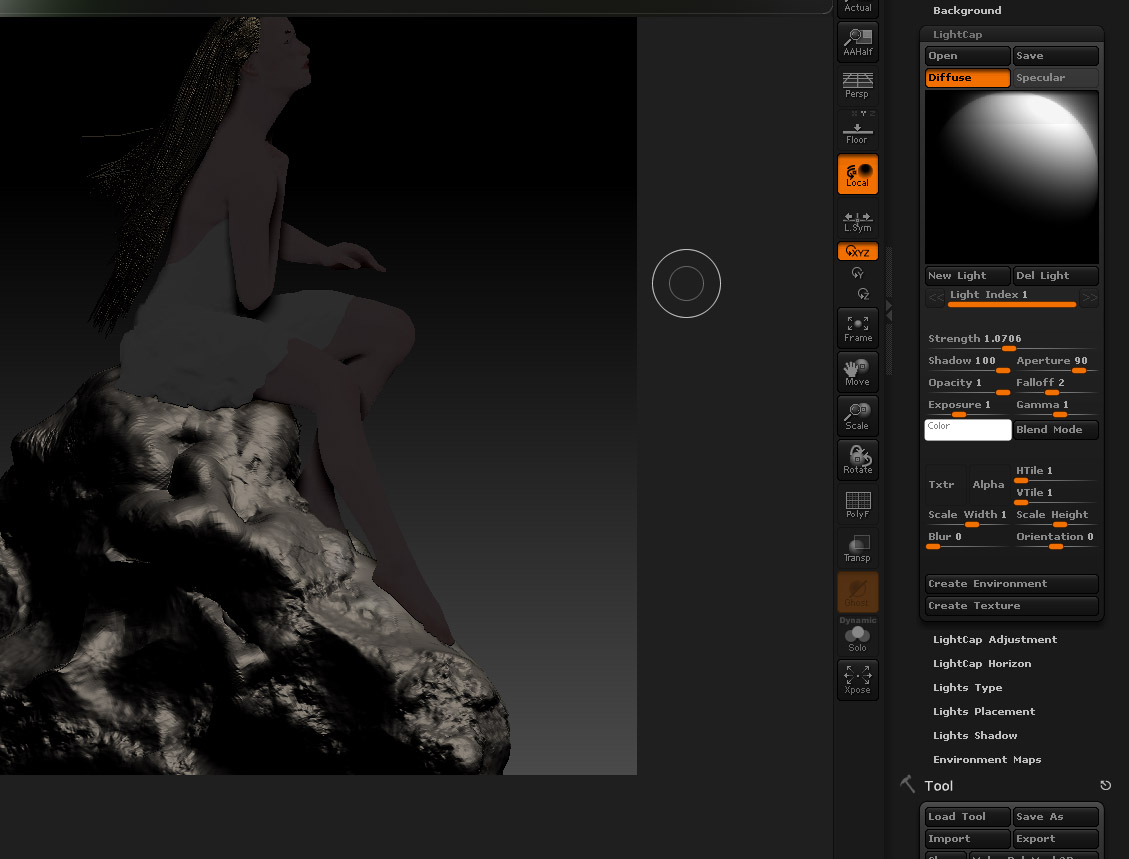Click Save in LightCap

coord(1056,55)
